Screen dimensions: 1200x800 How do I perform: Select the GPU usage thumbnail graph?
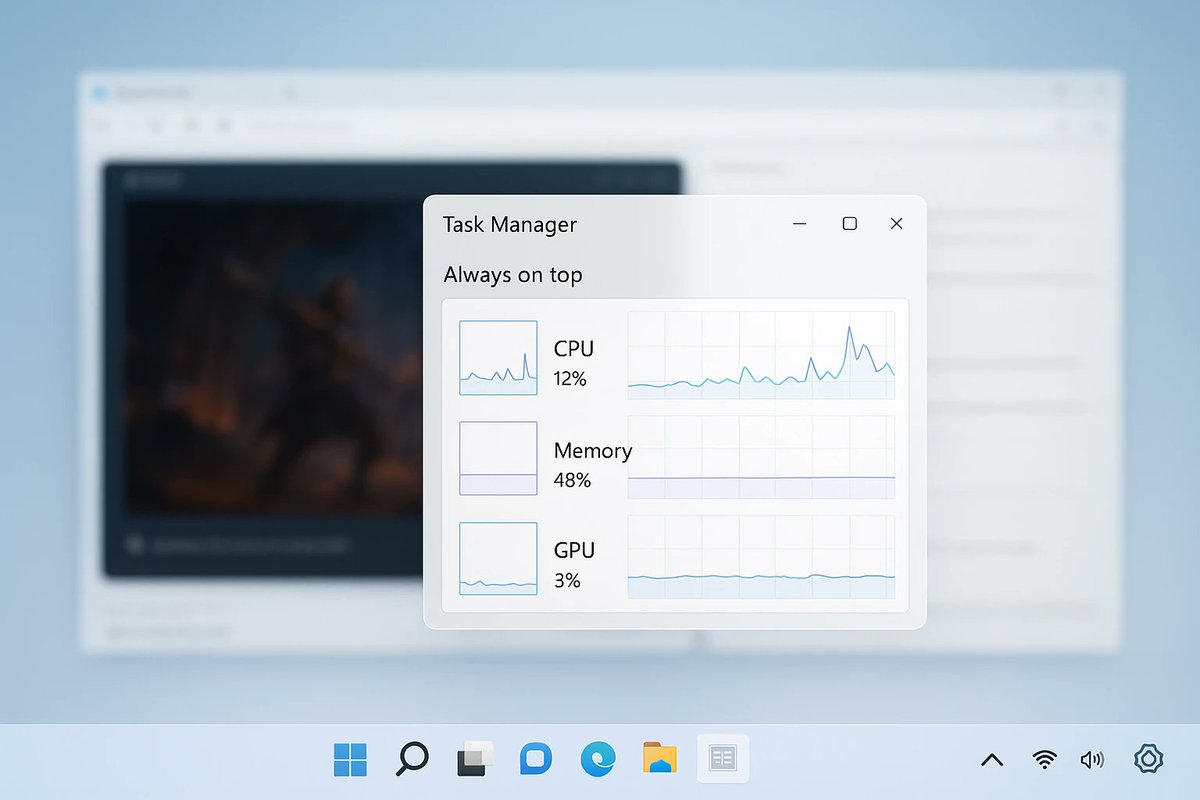(497, 557)
